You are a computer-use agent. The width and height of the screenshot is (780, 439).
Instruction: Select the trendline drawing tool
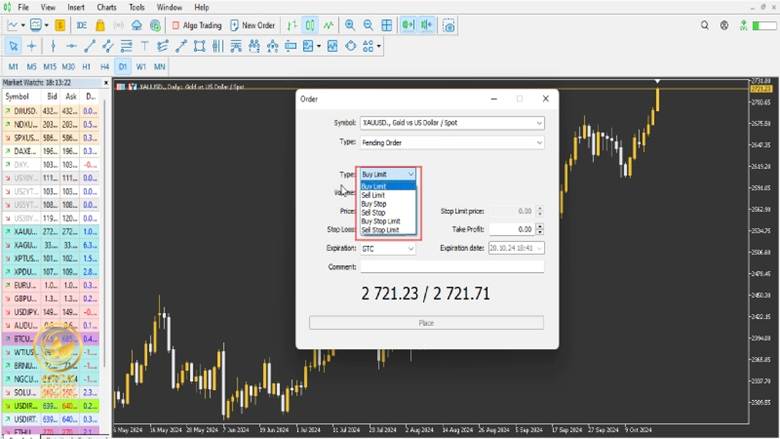pos(90,46)
